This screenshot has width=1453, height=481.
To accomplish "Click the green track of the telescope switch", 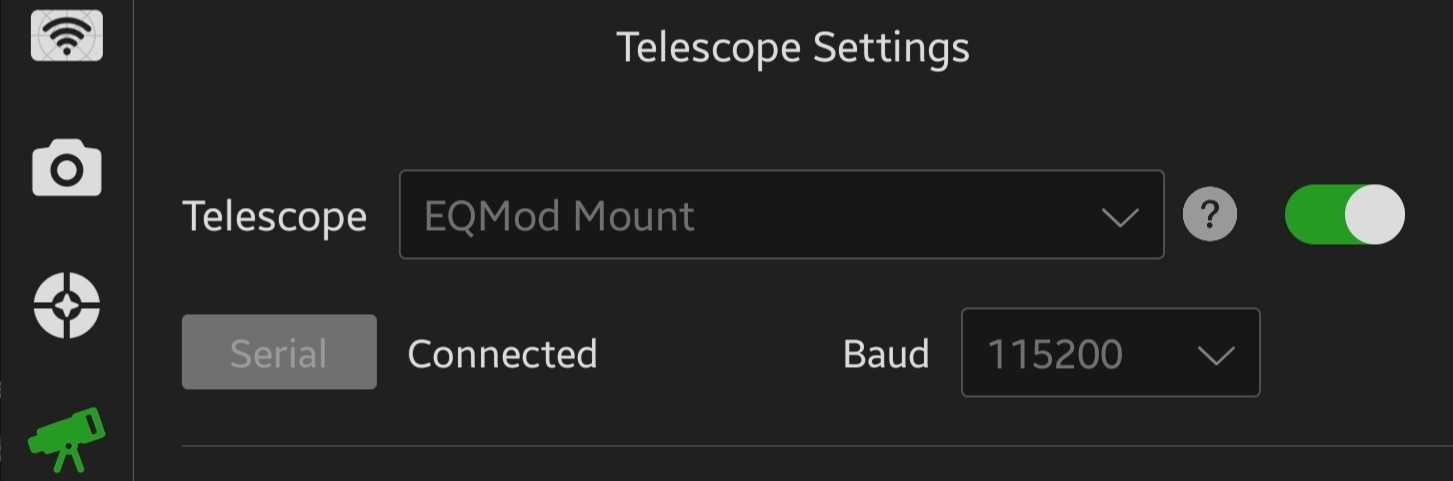I will tap(1312, 214).
